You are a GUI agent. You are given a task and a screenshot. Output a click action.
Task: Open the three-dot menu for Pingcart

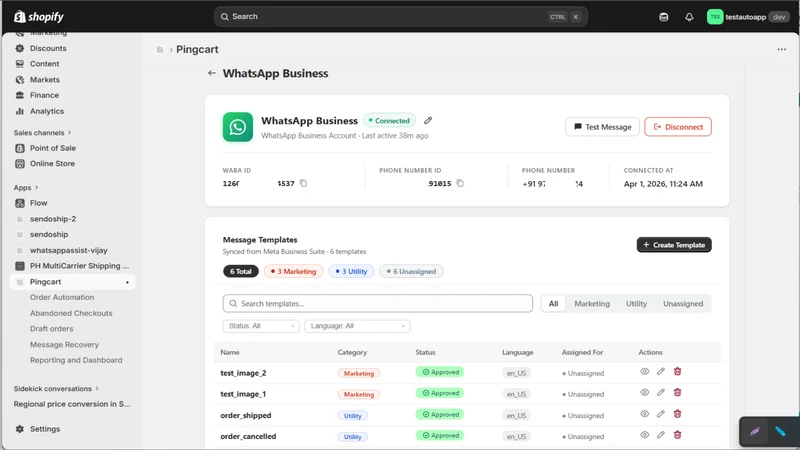(781, 49)
